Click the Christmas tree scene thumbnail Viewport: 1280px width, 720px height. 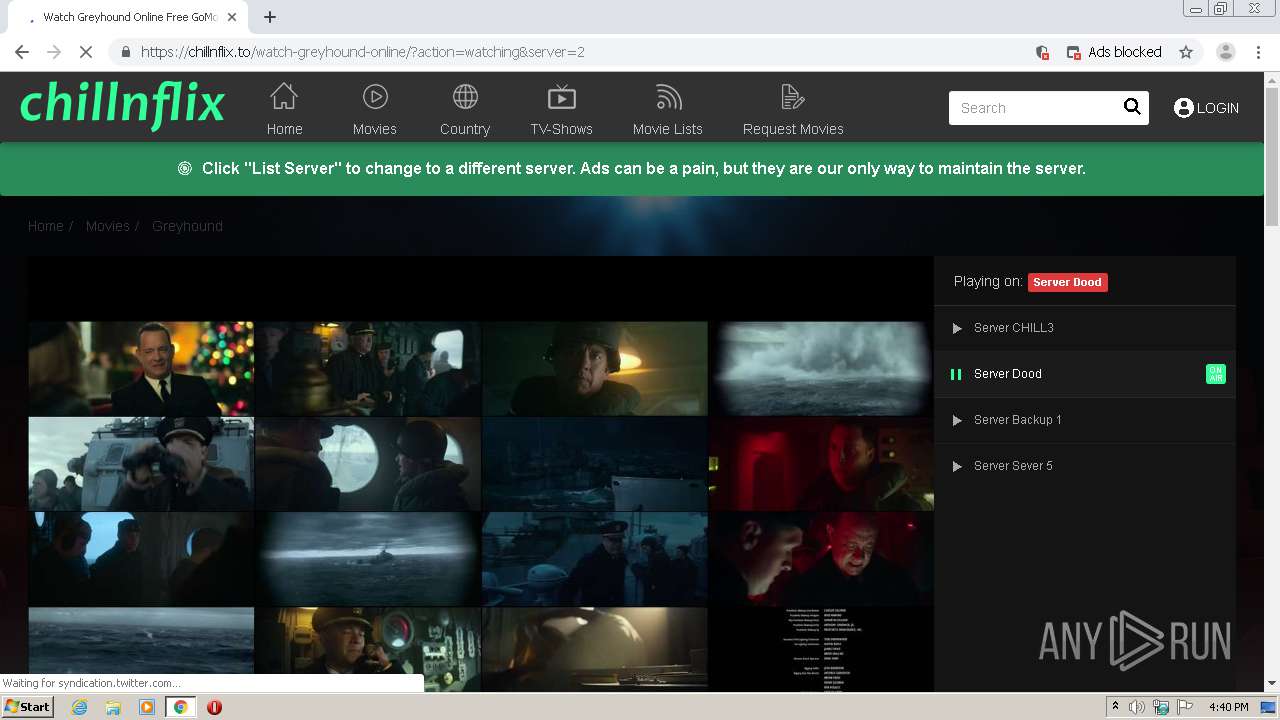pyautogui.click(x=141, y=368)
